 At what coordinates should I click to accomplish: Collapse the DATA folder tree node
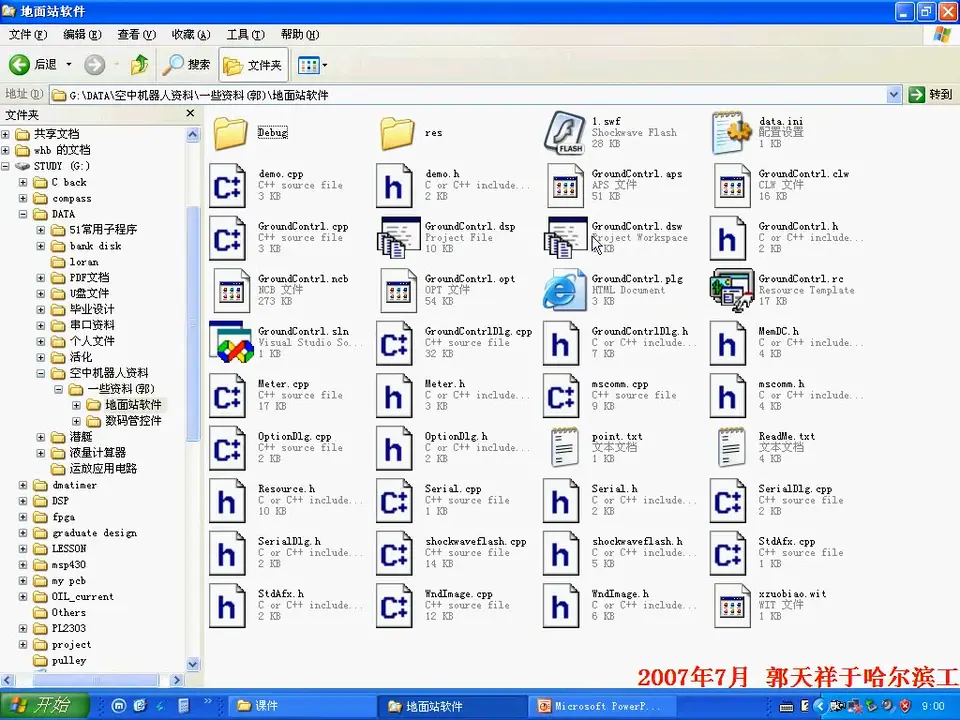[23, 214]
